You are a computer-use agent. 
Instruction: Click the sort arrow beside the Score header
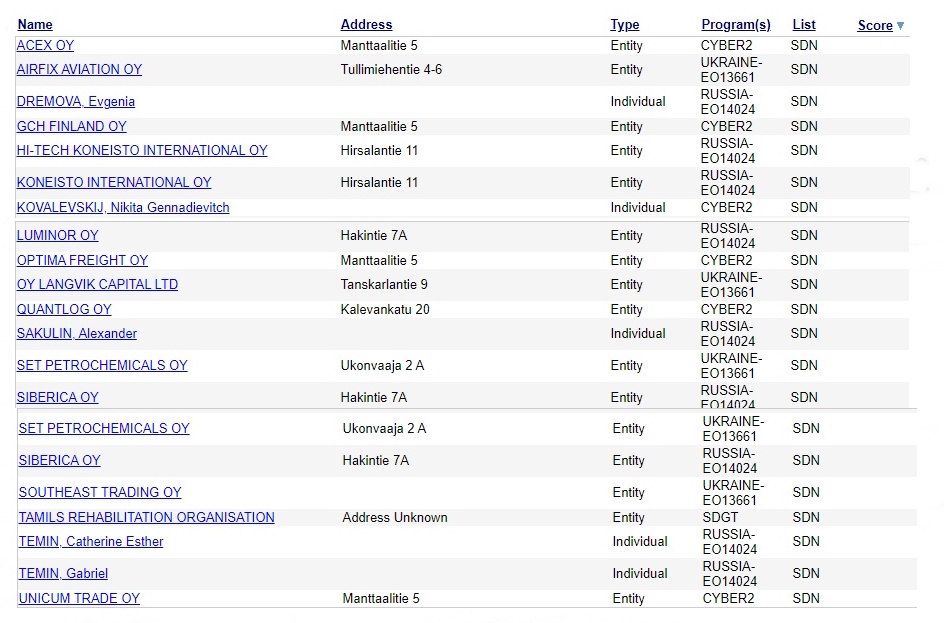click(900, 26)
